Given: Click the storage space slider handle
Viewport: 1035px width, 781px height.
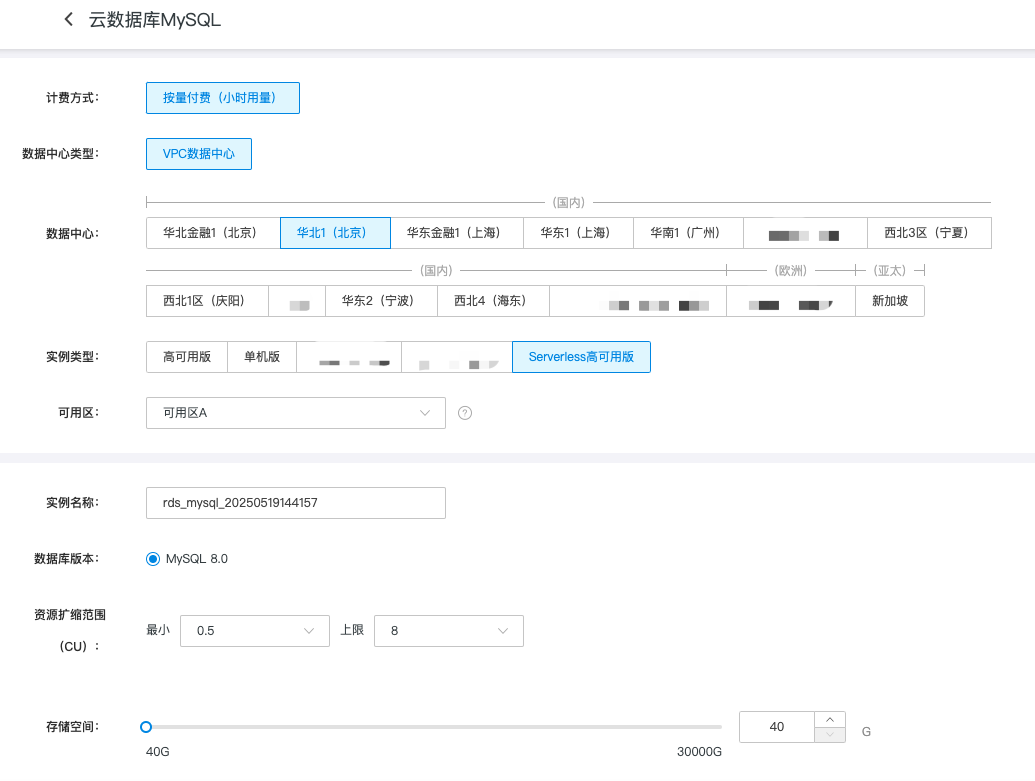Looking at the screenshot, I should click(146, 727).
